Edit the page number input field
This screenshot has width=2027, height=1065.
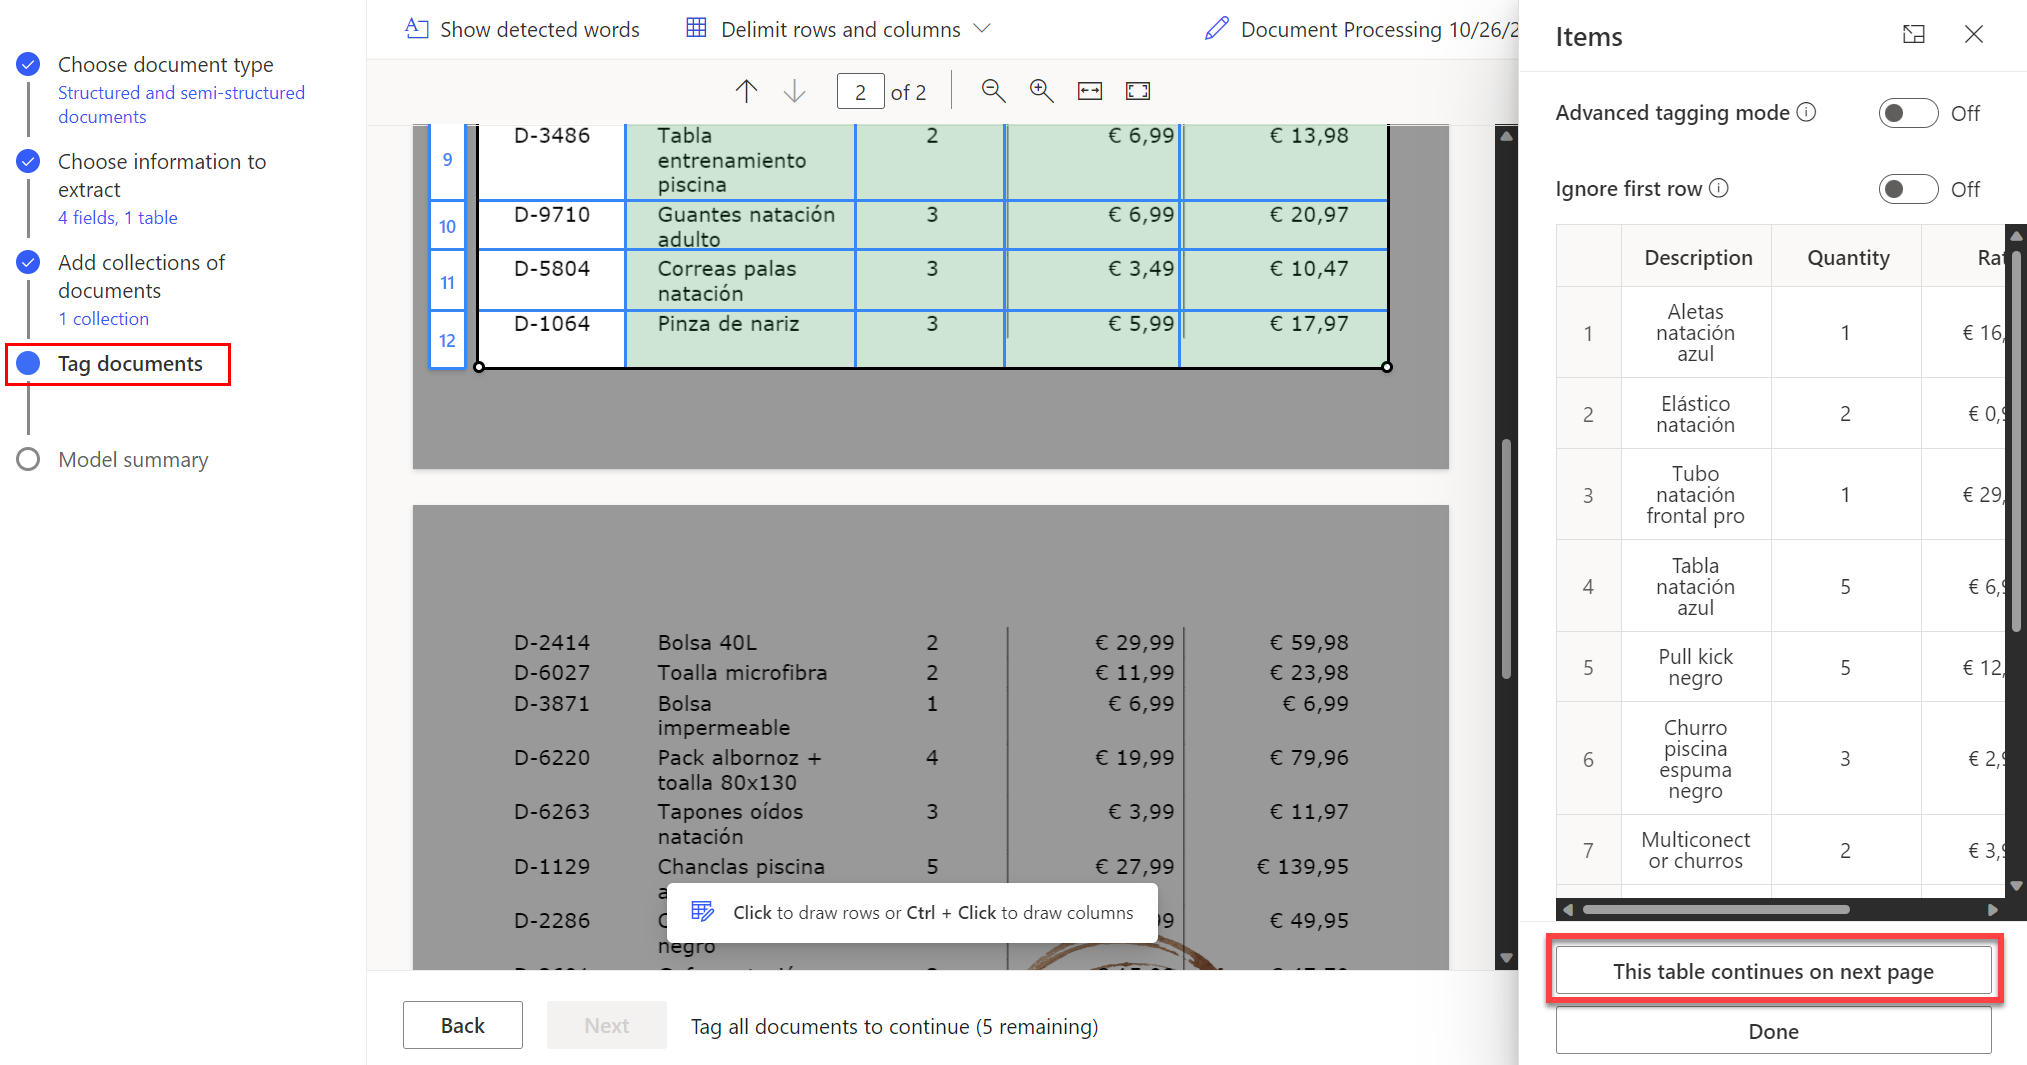coord(860,91)
